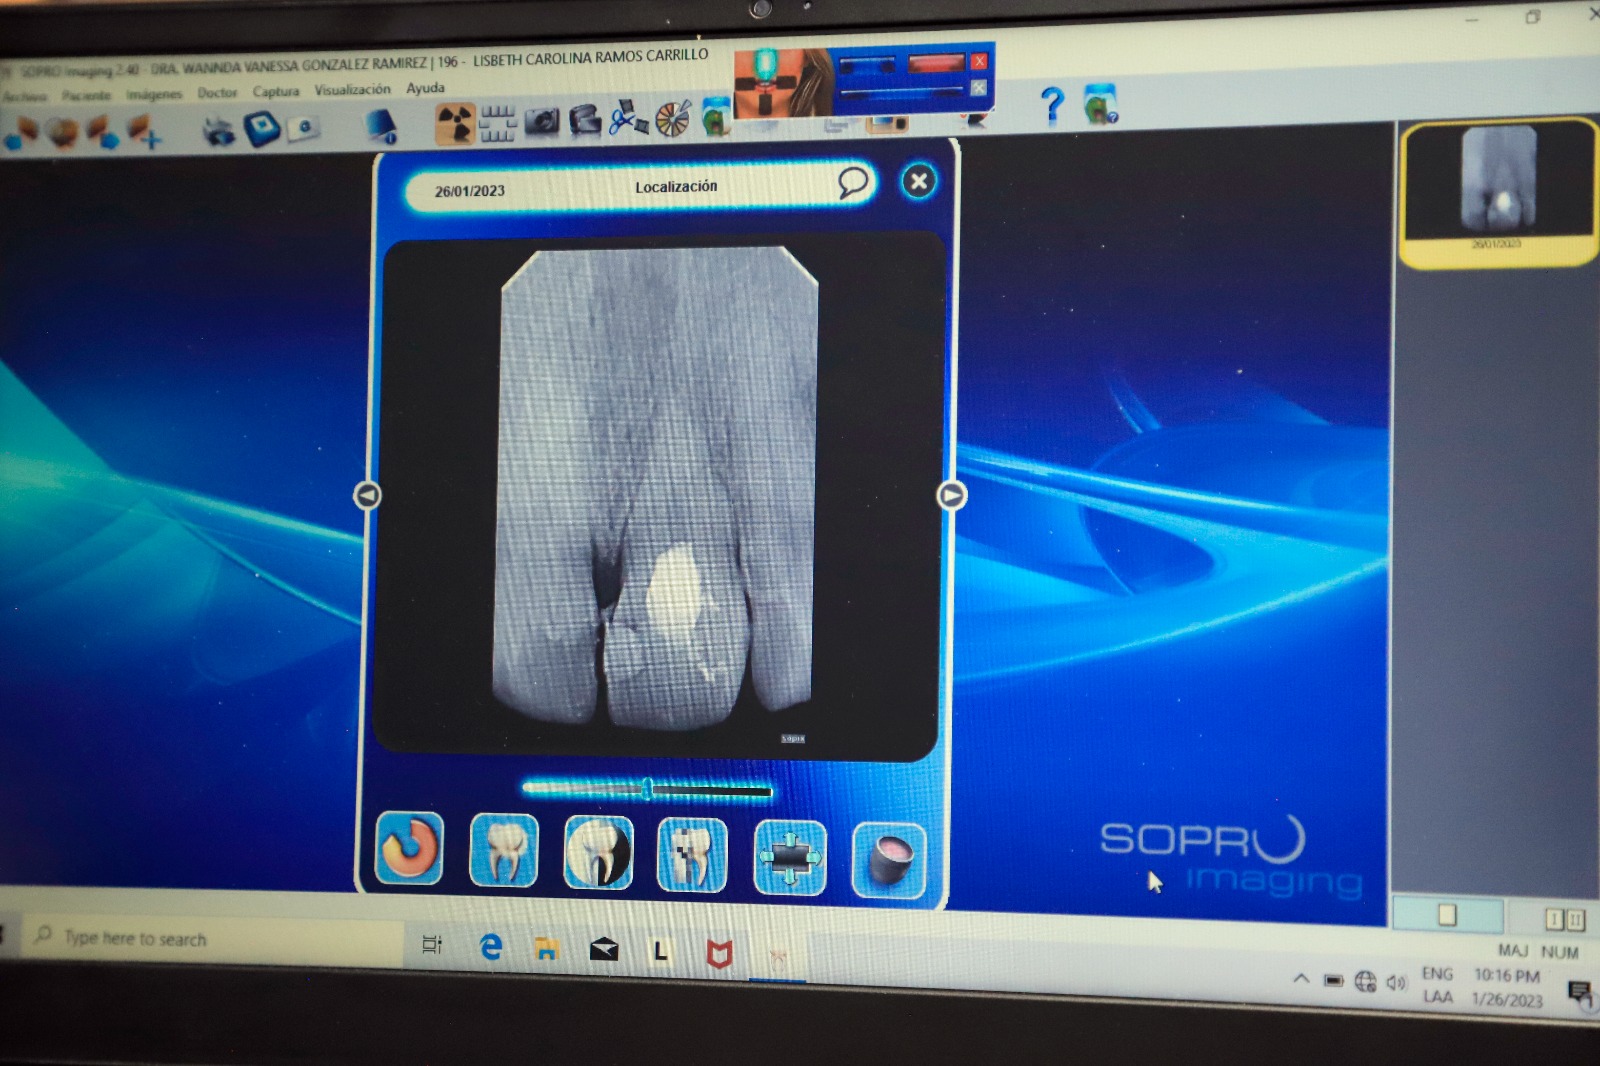Open the Imágenes menu
Image resolution: width=1600 pixels, height=1066 pixels.
point(154,94)
